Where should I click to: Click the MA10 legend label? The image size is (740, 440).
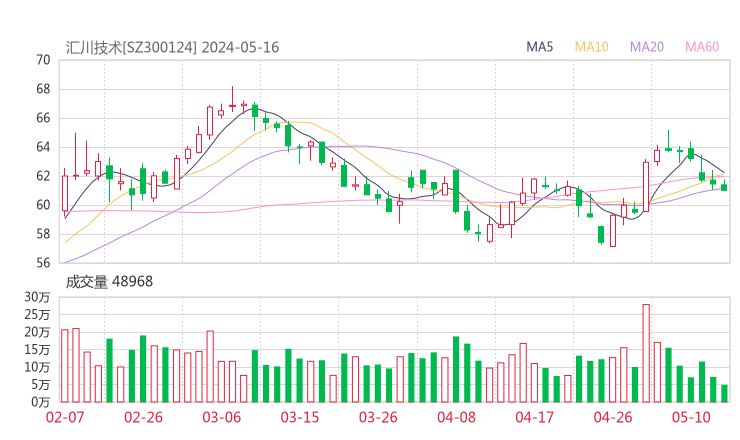tap(591, 47)
